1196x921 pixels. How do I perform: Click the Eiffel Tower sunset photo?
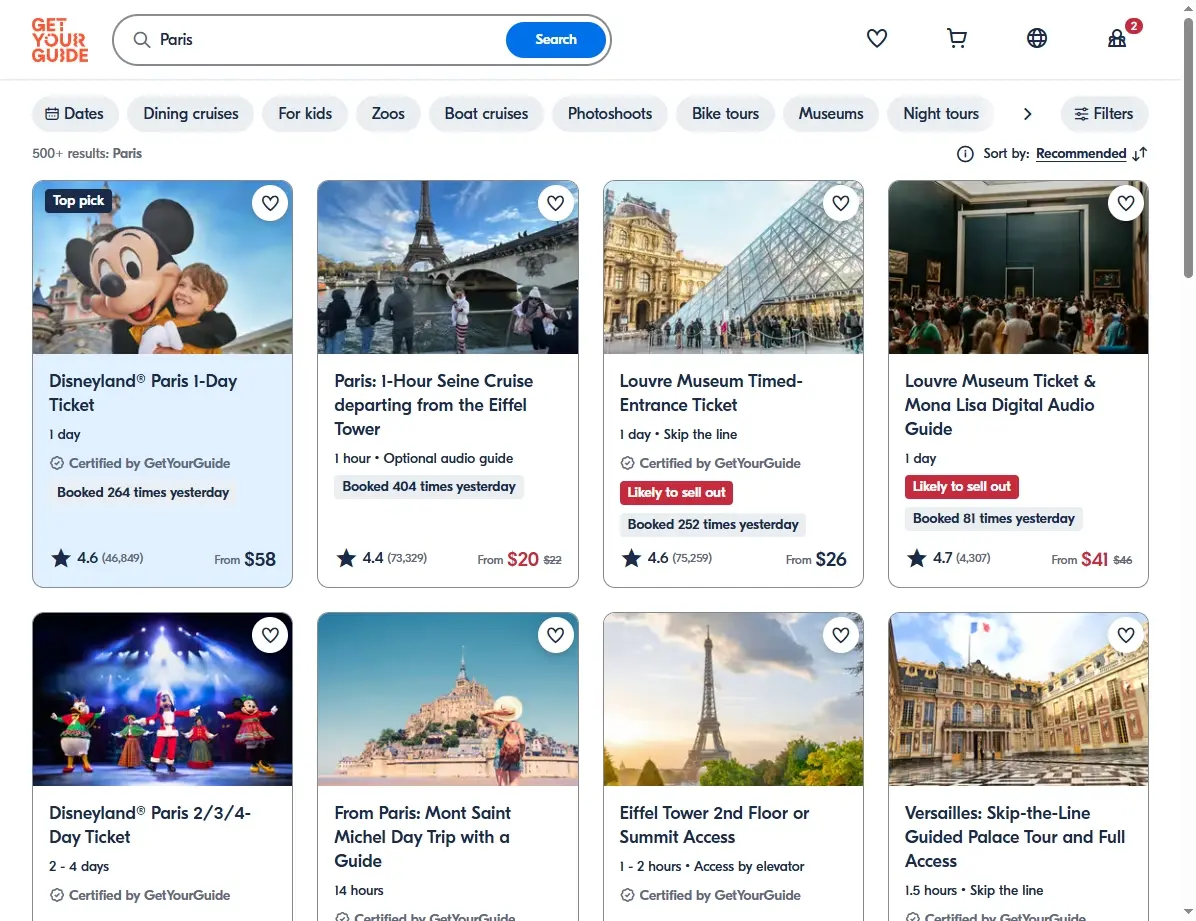click(733, 699)
